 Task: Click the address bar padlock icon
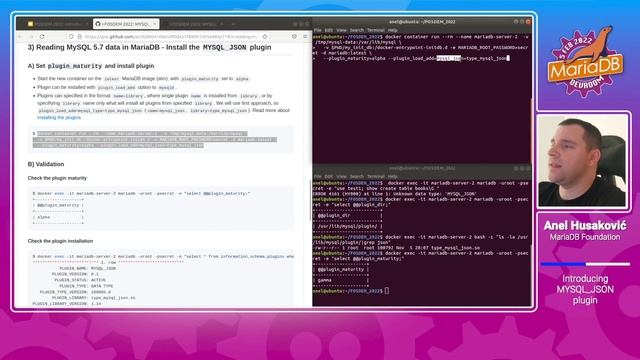tap(79, 37)
